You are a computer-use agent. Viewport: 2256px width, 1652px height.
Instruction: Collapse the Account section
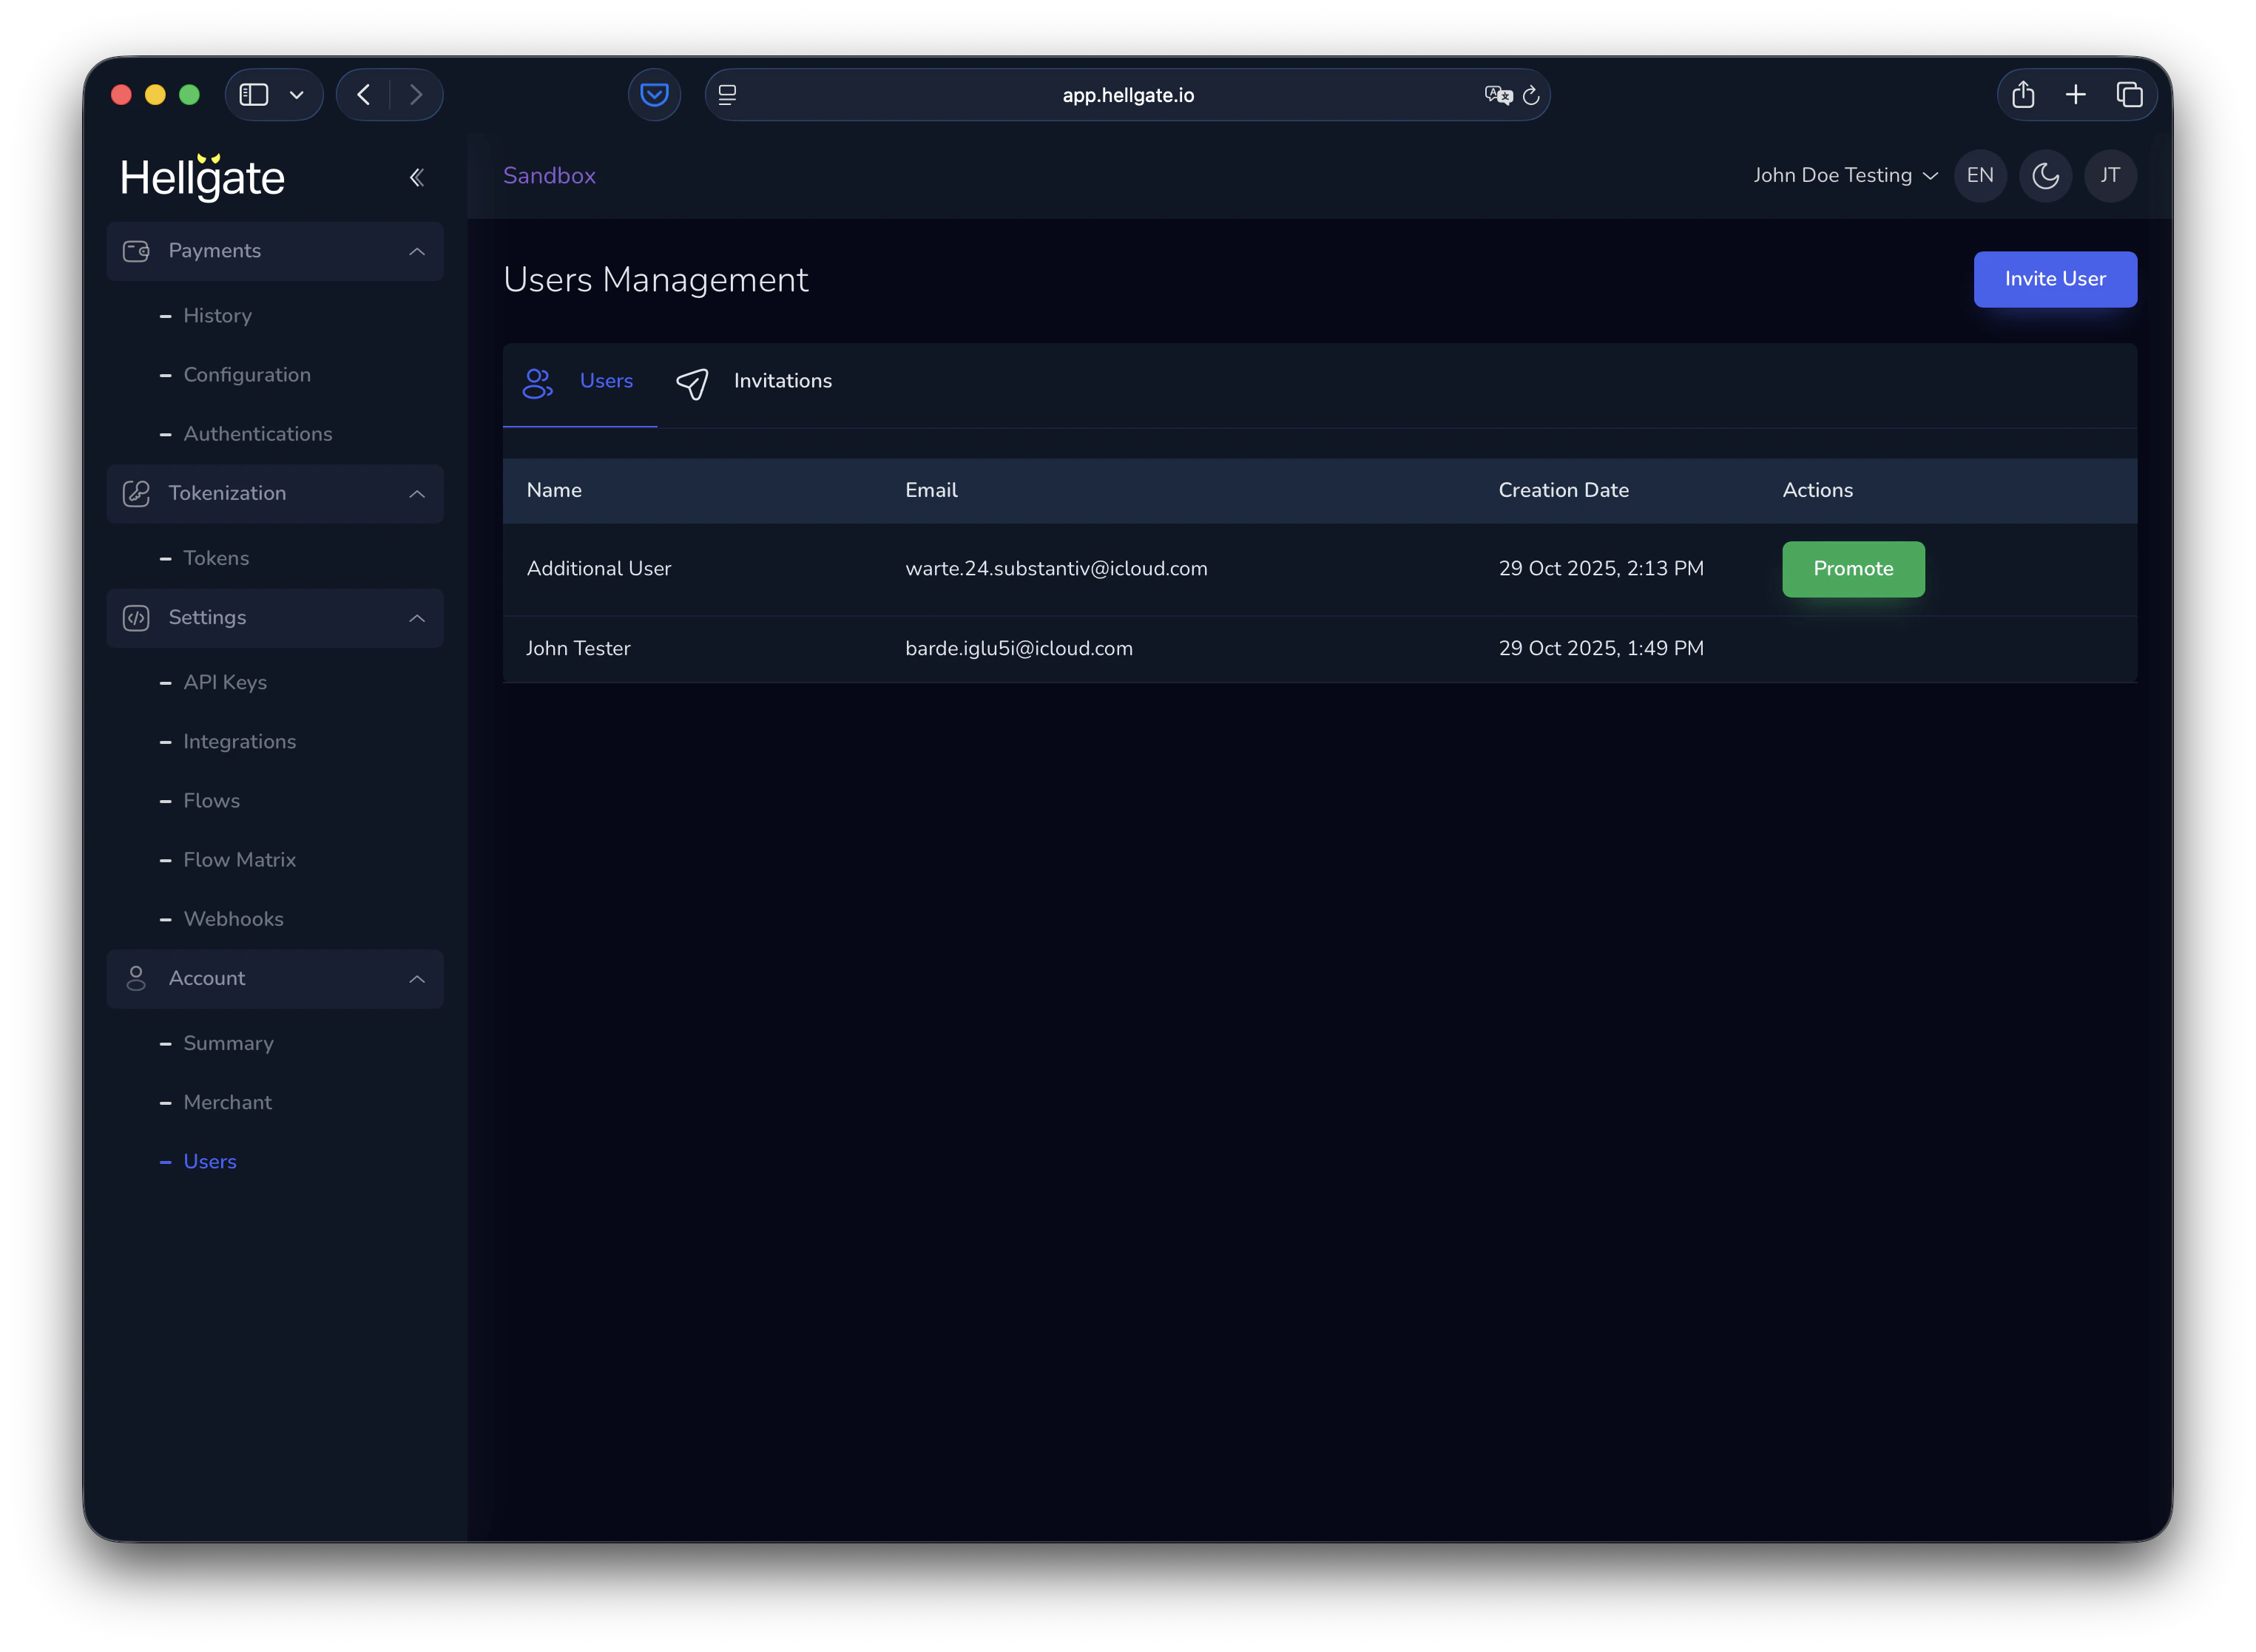pyautogui.click(x=417, y=980)
